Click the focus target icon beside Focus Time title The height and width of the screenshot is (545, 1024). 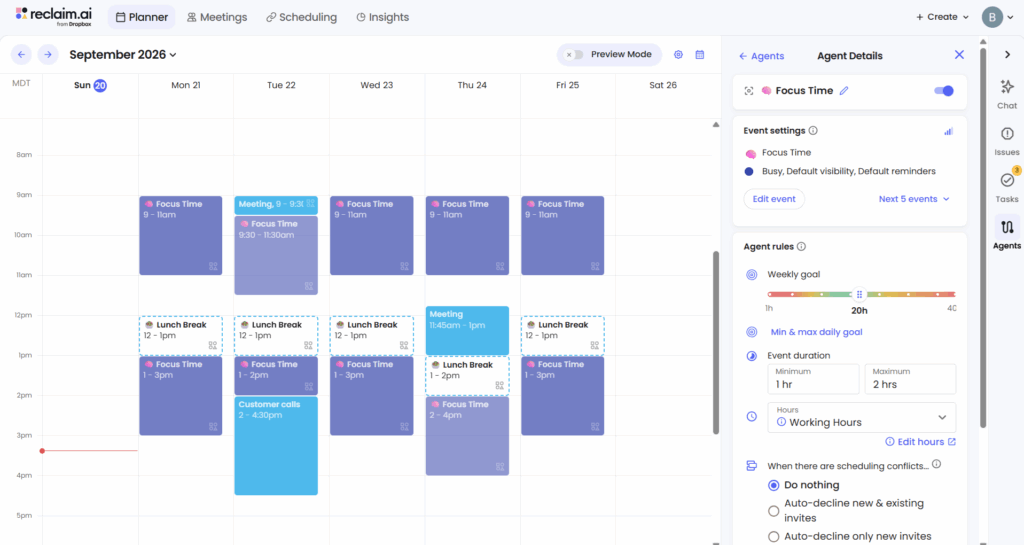(749, 91)
